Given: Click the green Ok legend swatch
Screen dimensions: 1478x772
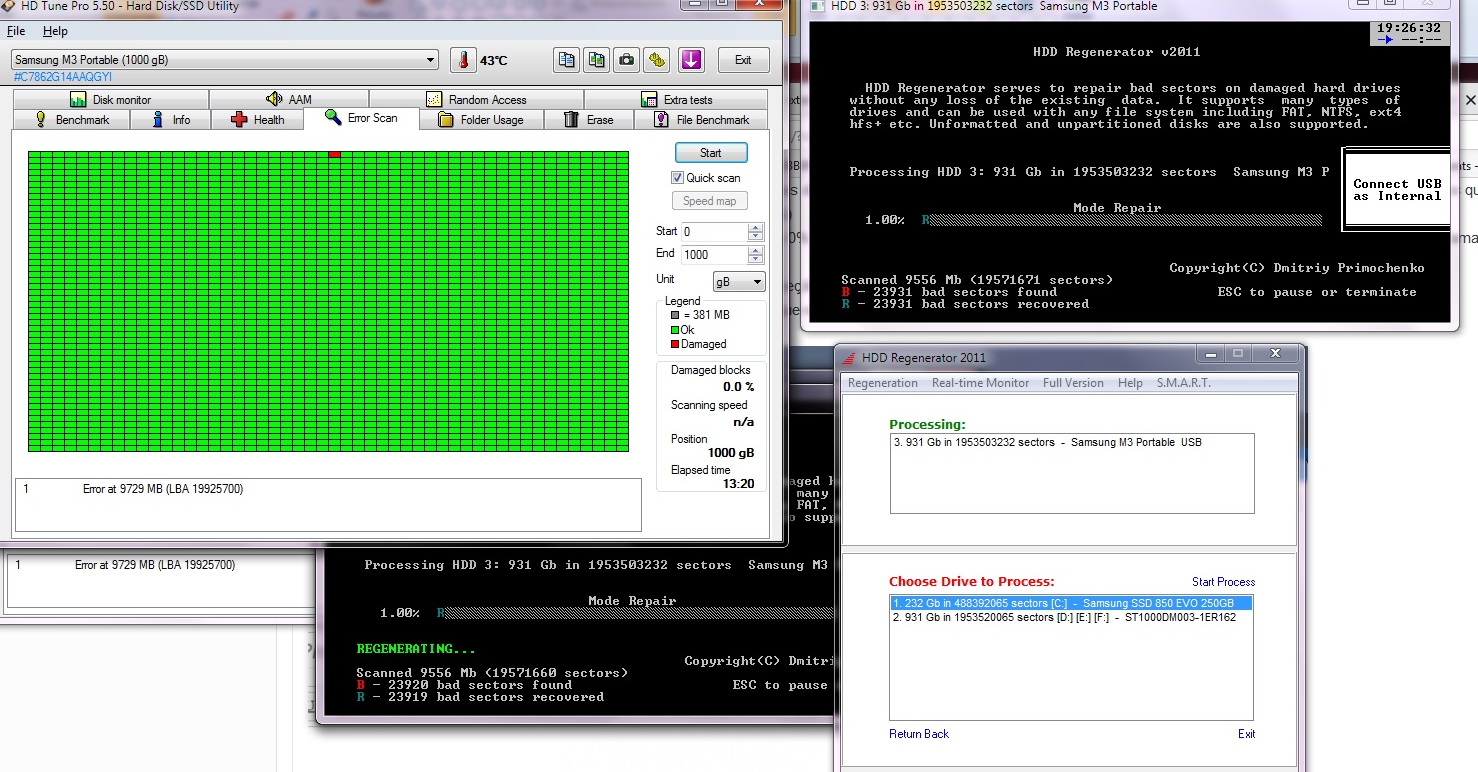Looking at the screenshot, I should point(675,330).
